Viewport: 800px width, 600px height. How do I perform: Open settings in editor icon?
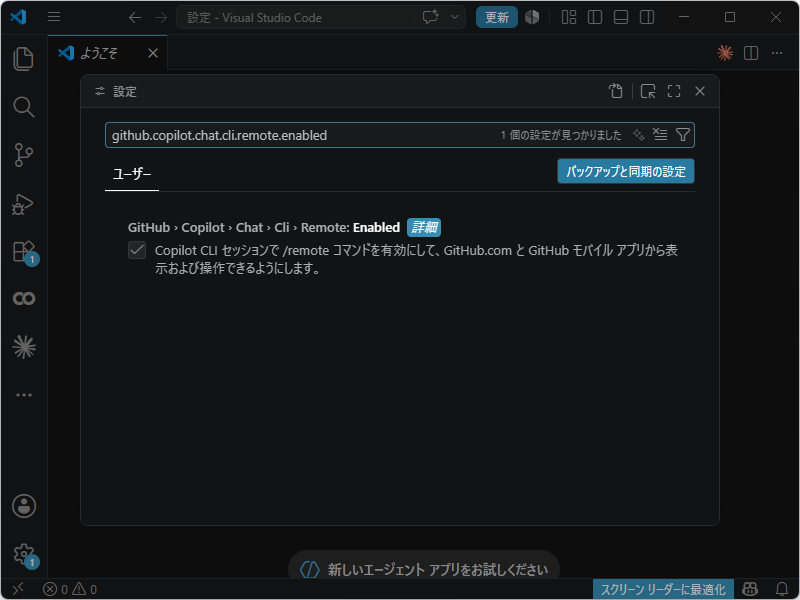[648, 91]
